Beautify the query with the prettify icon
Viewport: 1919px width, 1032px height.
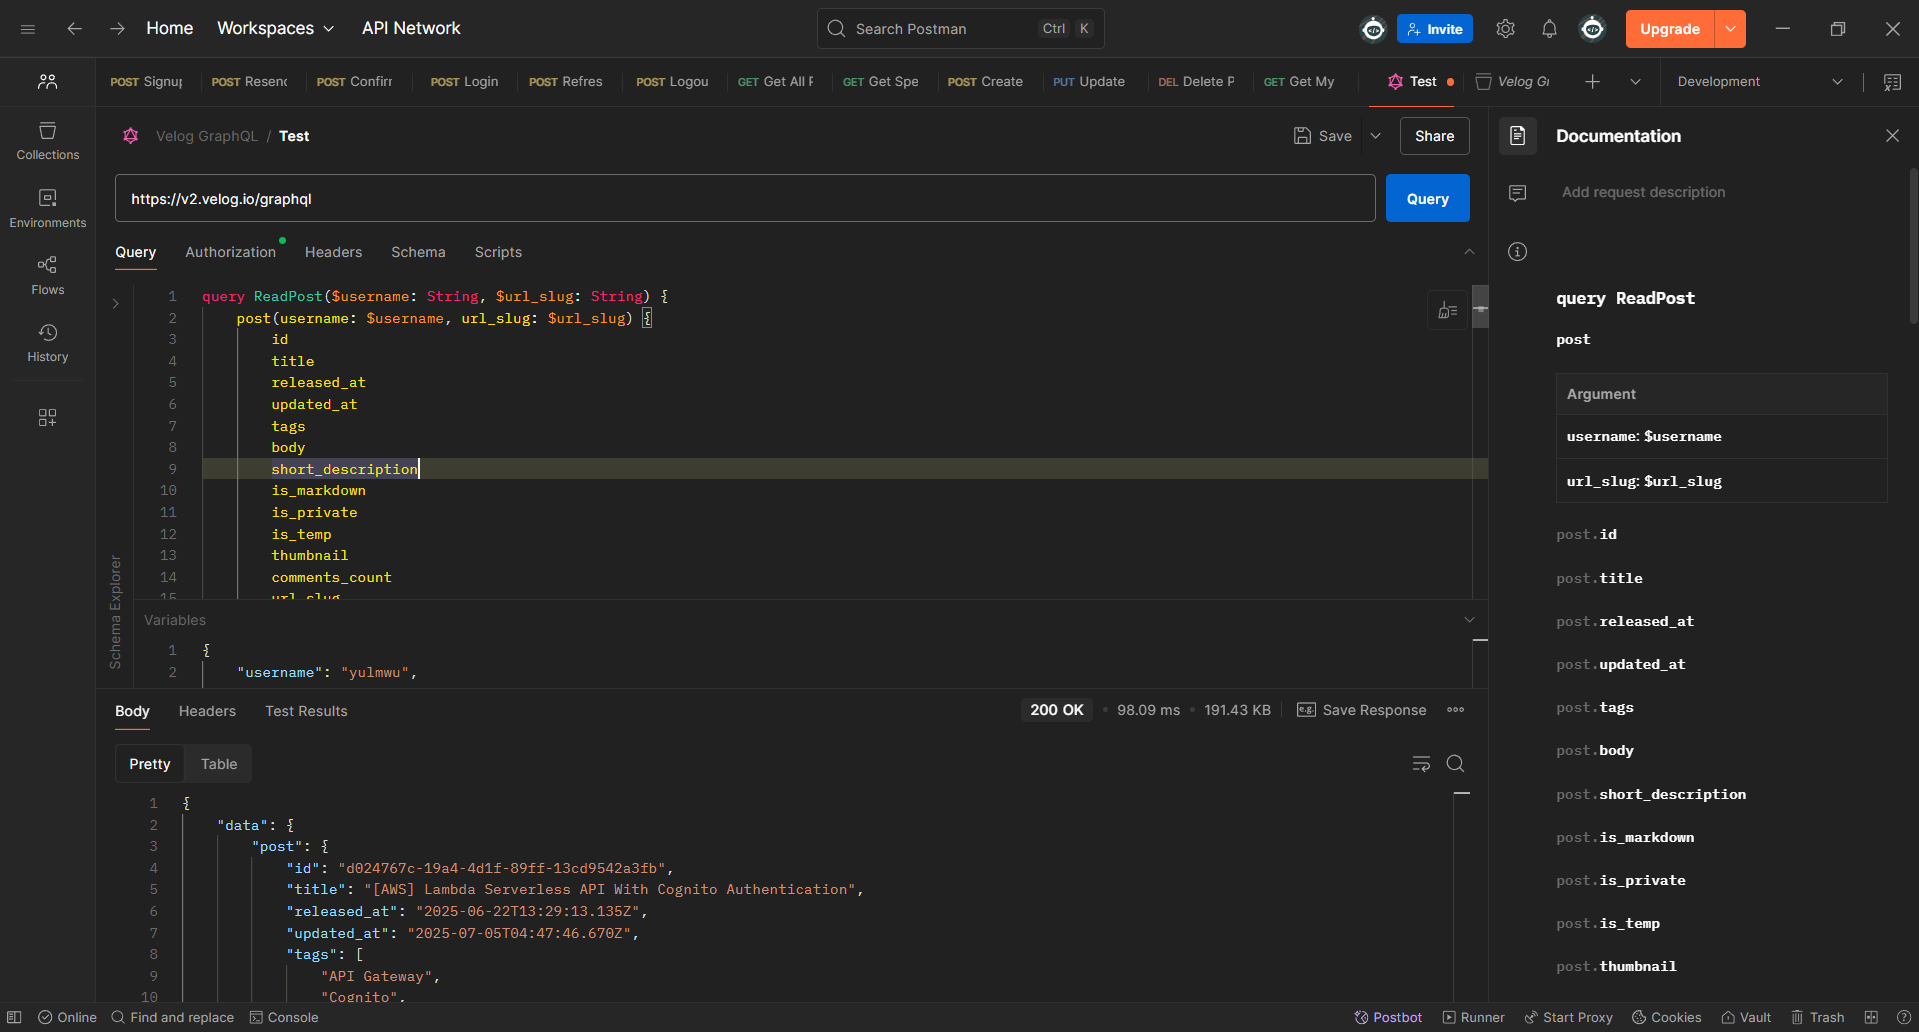coord(1447,311)
